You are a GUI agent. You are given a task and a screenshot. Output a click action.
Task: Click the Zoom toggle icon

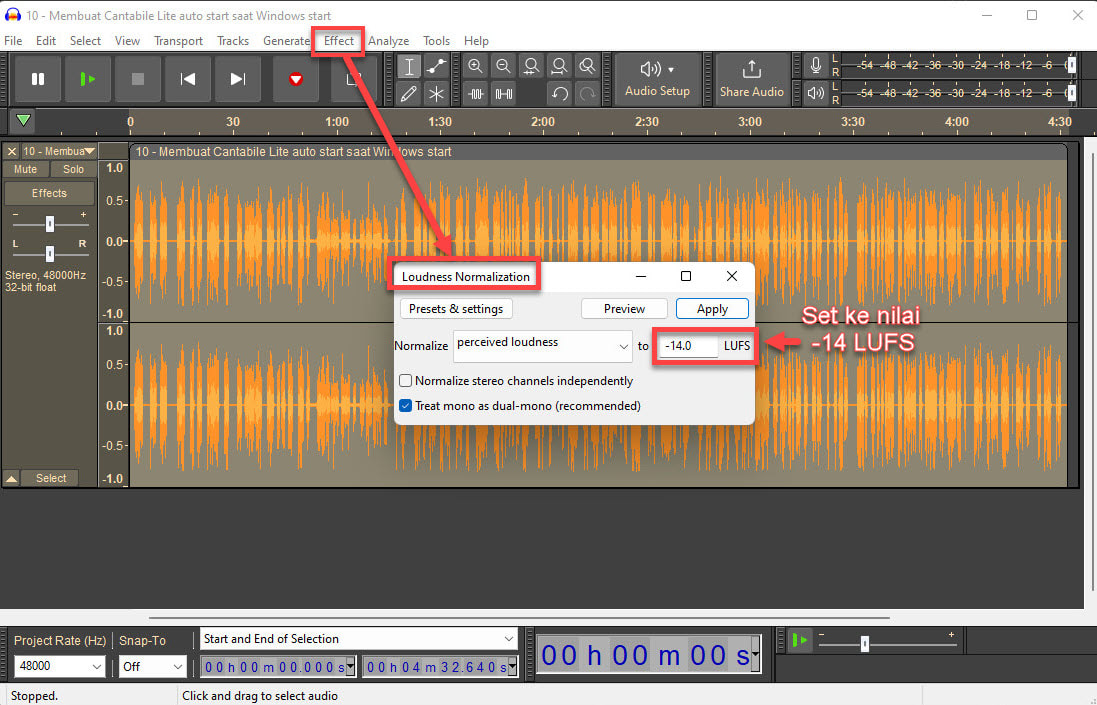(x=587, y=66)
